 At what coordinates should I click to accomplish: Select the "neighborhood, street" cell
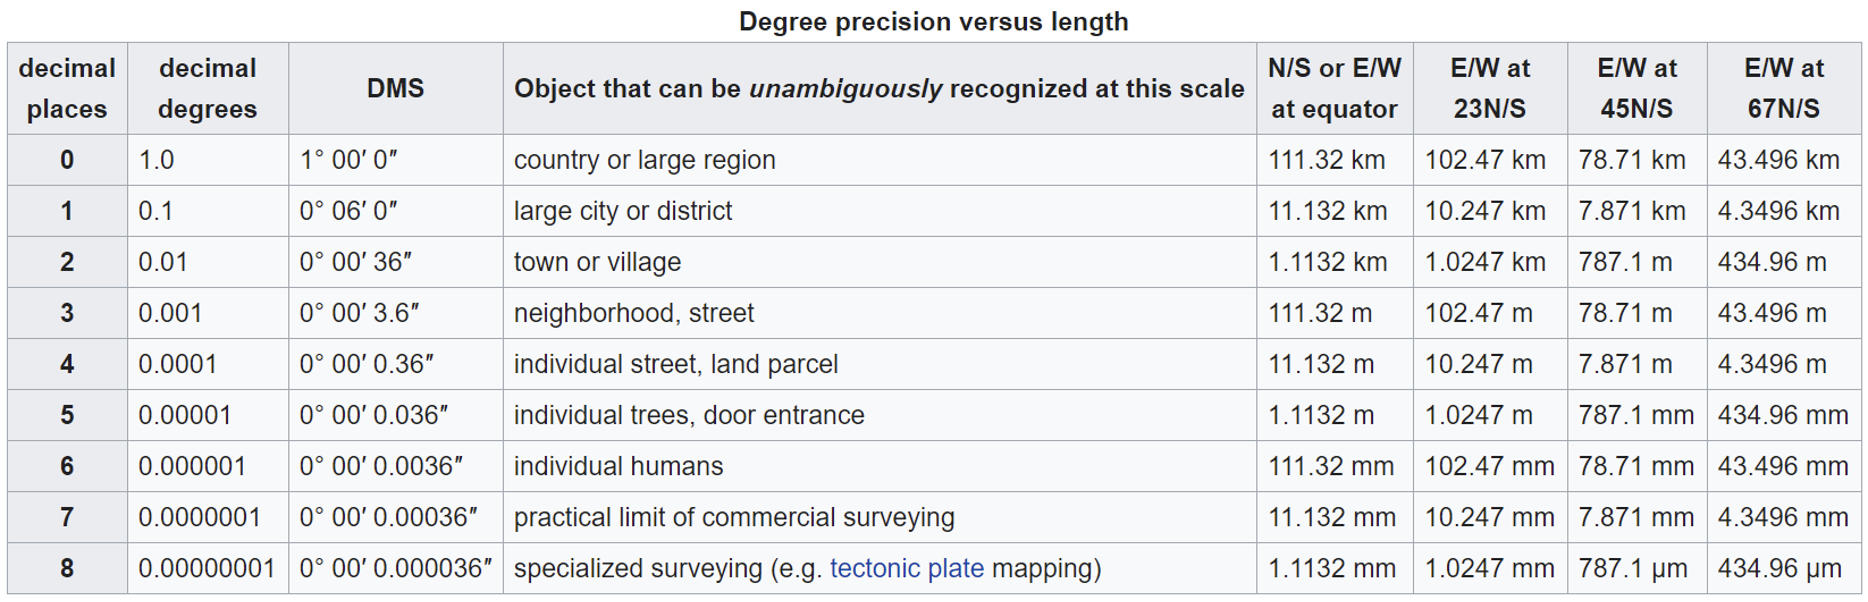(634, 313)
